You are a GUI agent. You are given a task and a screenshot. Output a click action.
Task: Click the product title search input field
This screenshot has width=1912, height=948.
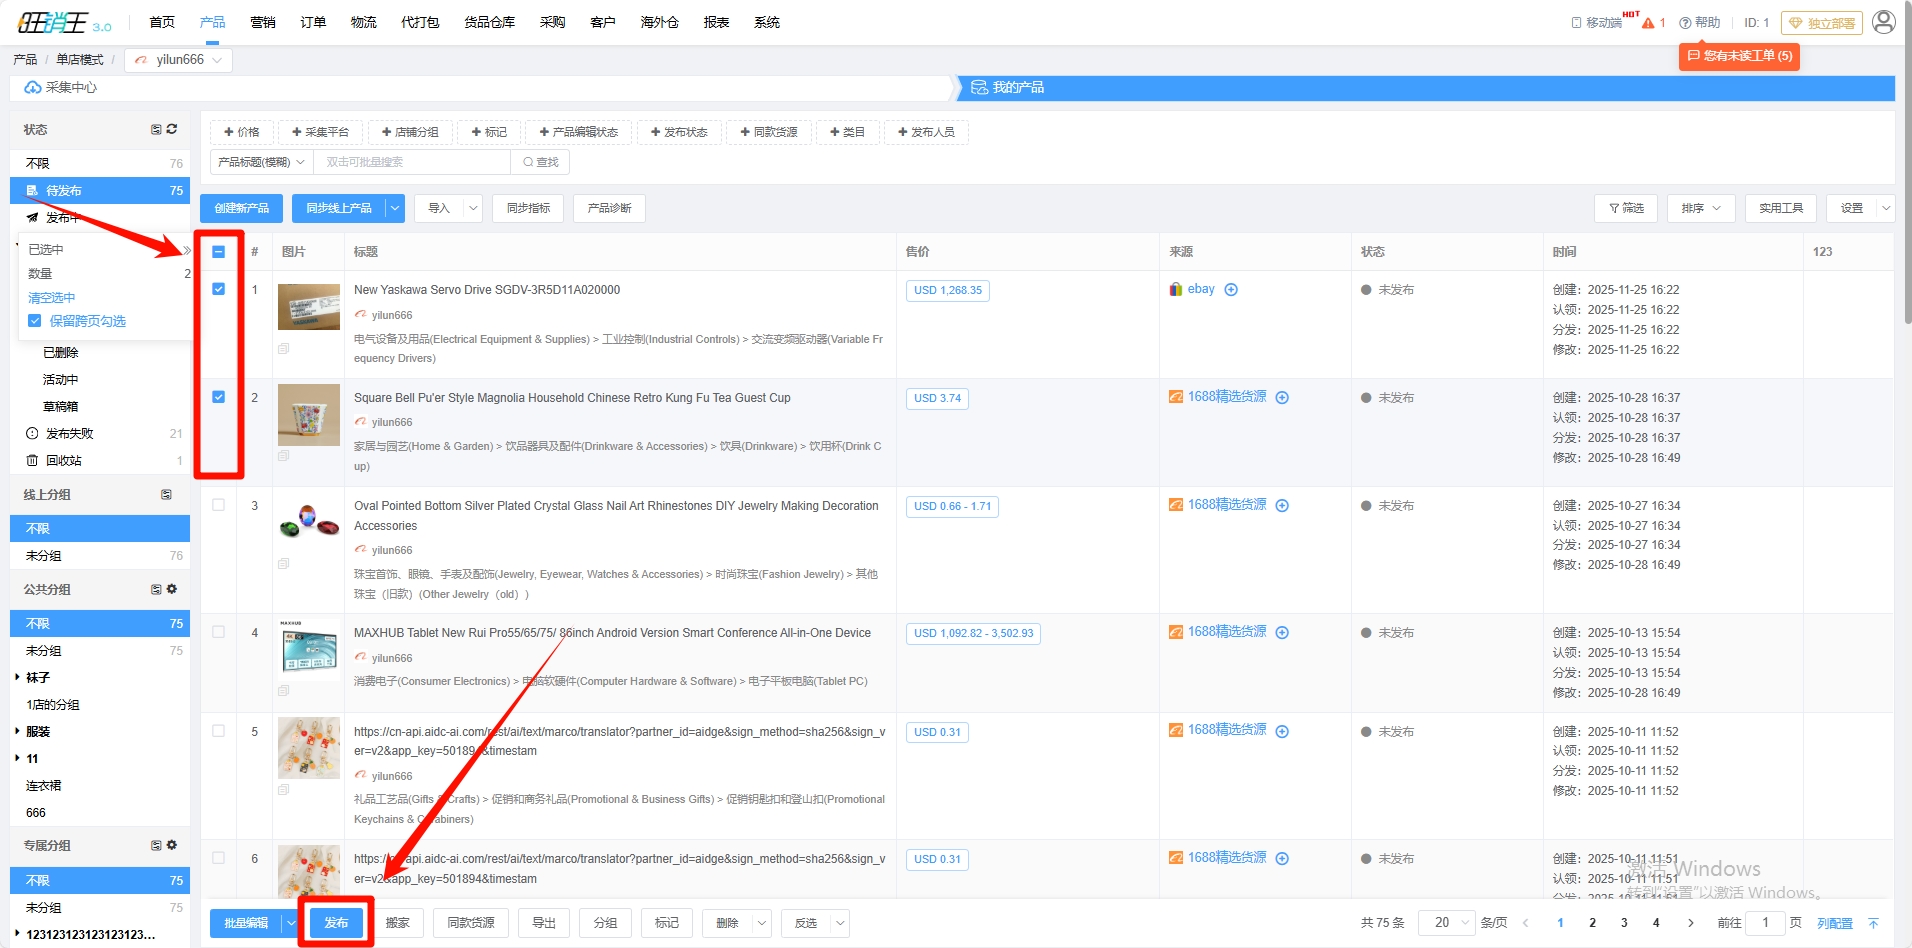[412, 162]
